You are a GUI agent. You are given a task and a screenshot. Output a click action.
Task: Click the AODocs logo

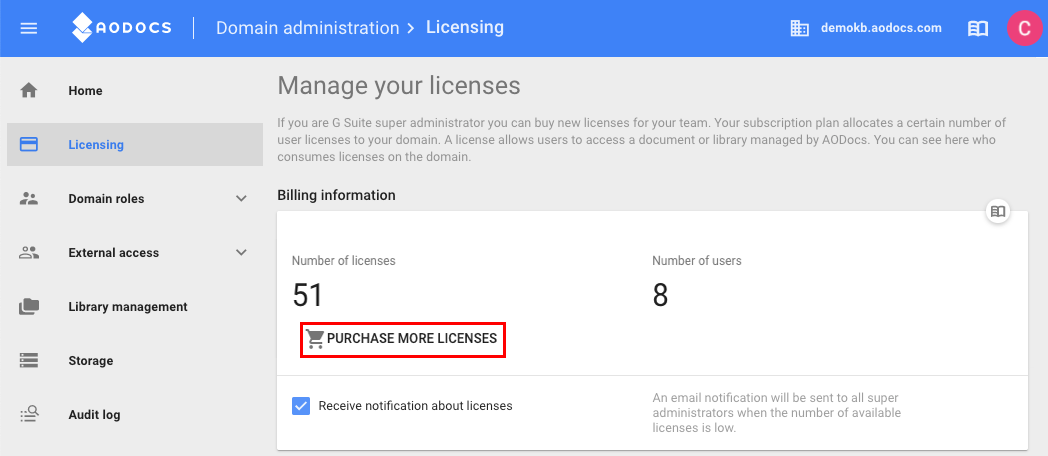click(122, 28)
